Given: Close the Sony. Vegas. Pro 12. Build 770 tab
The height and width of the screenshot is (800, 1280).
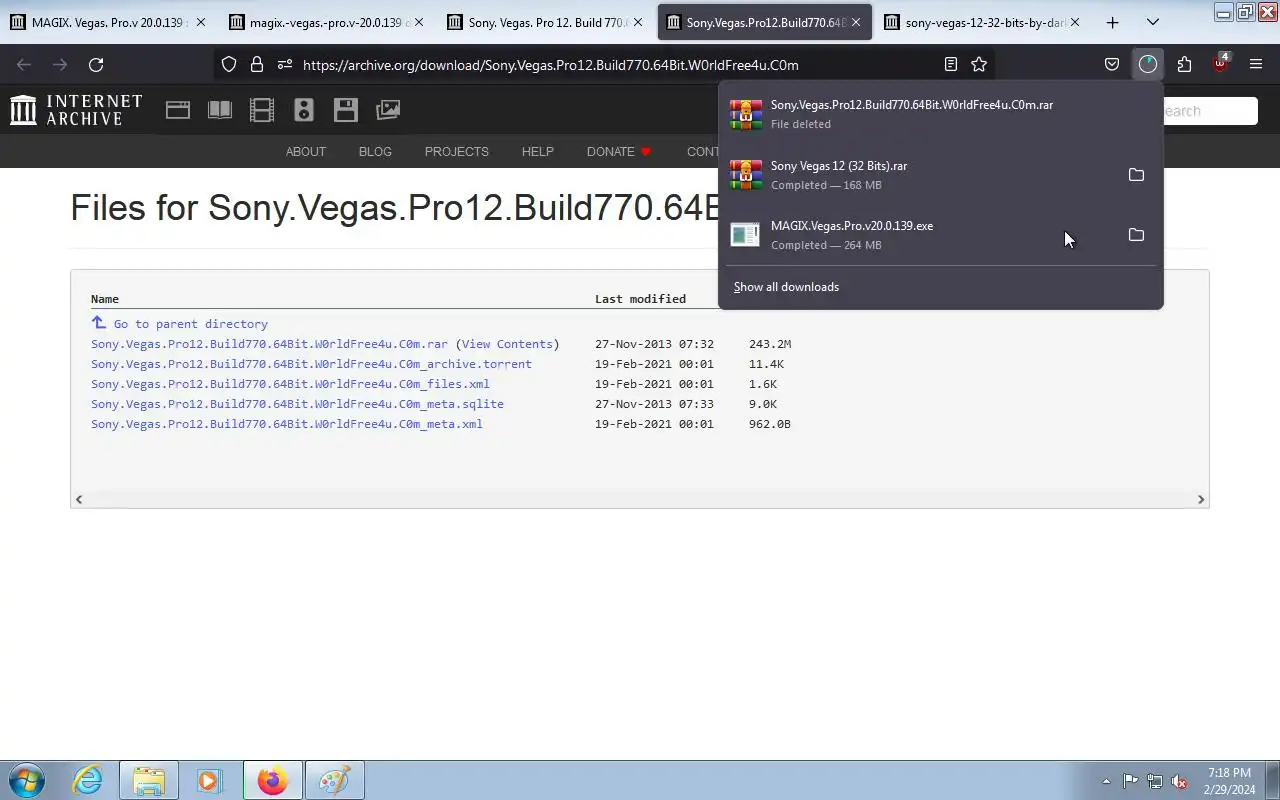Looking at the screenshot, I should [638, 22].
